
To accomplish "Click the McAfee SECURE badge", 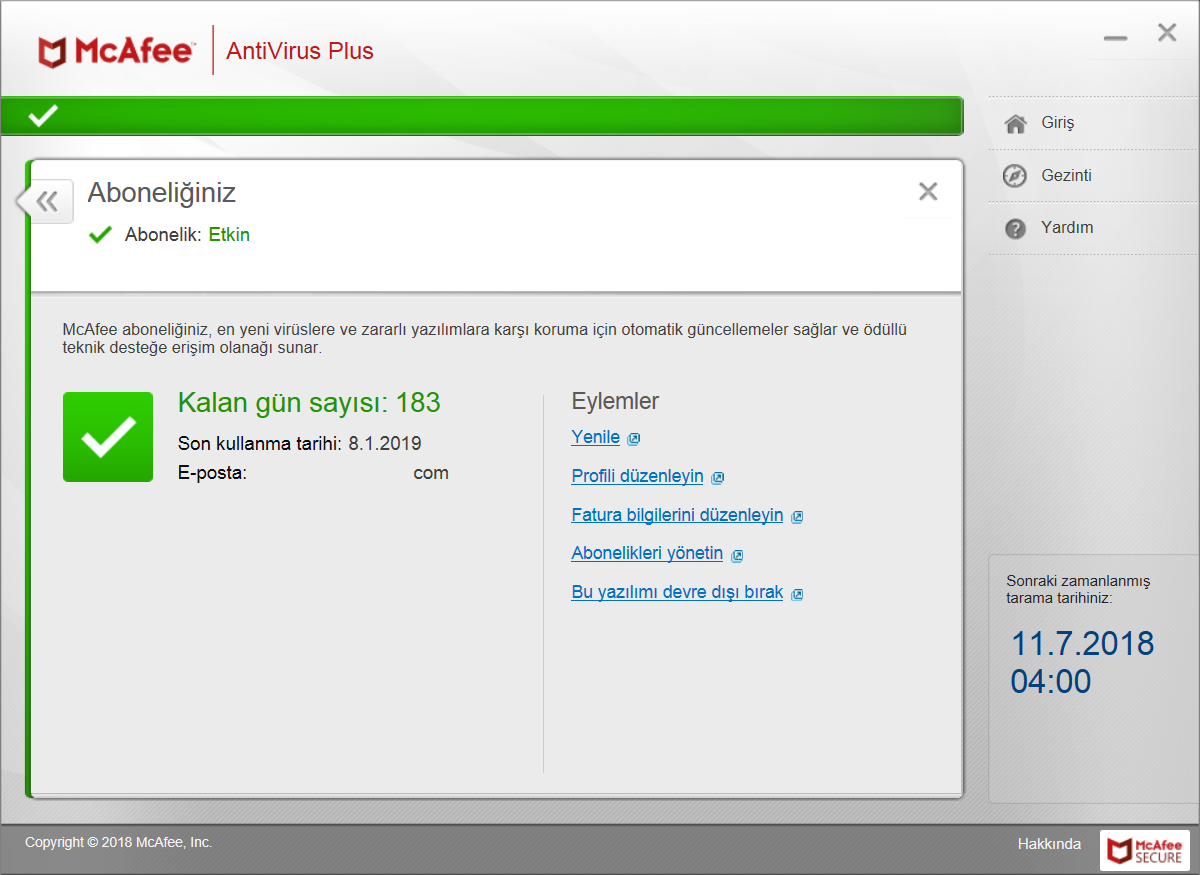I will tap(1145, 850).
